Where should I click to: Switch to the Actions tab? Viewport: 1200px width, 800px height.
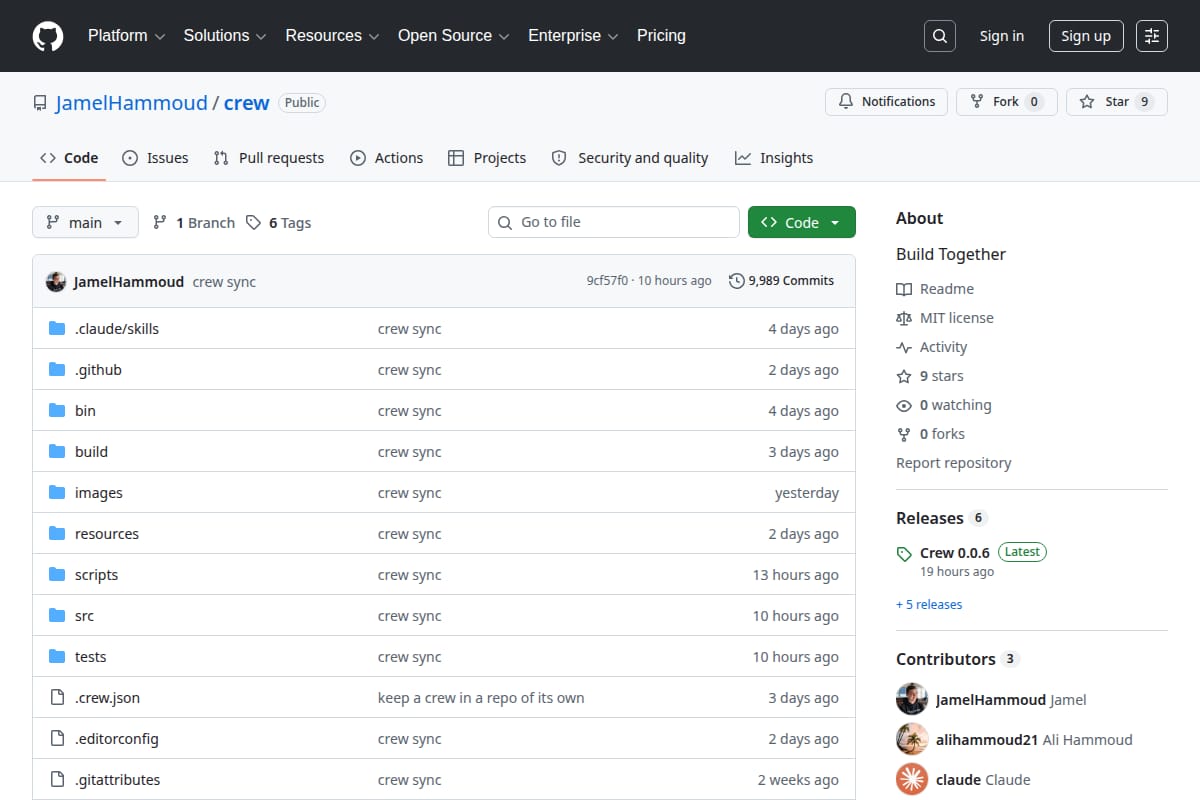click(387, 158)
